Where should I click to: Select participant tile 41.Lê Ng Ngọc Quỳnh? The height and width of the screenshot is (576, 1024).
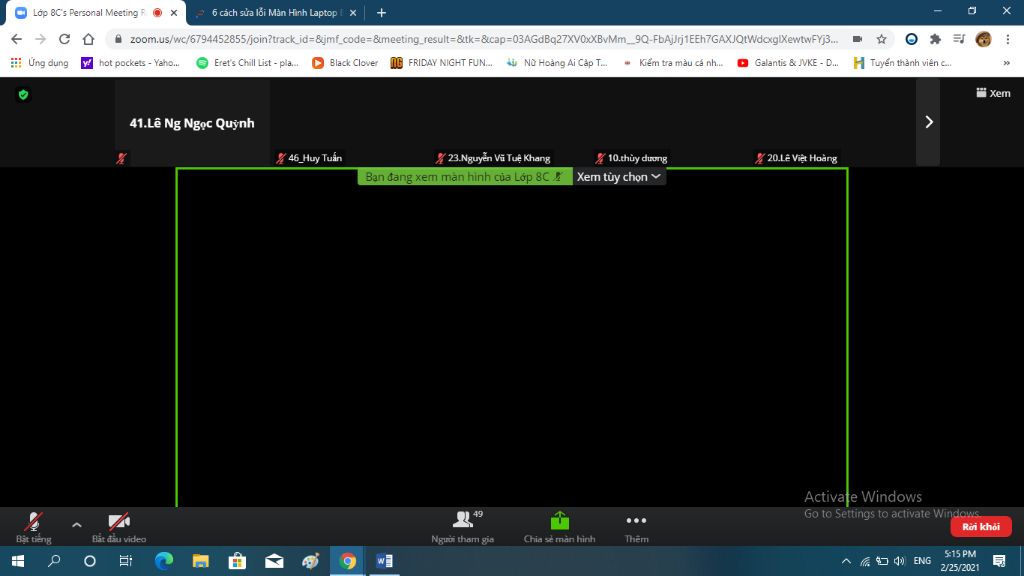[192, 122]
